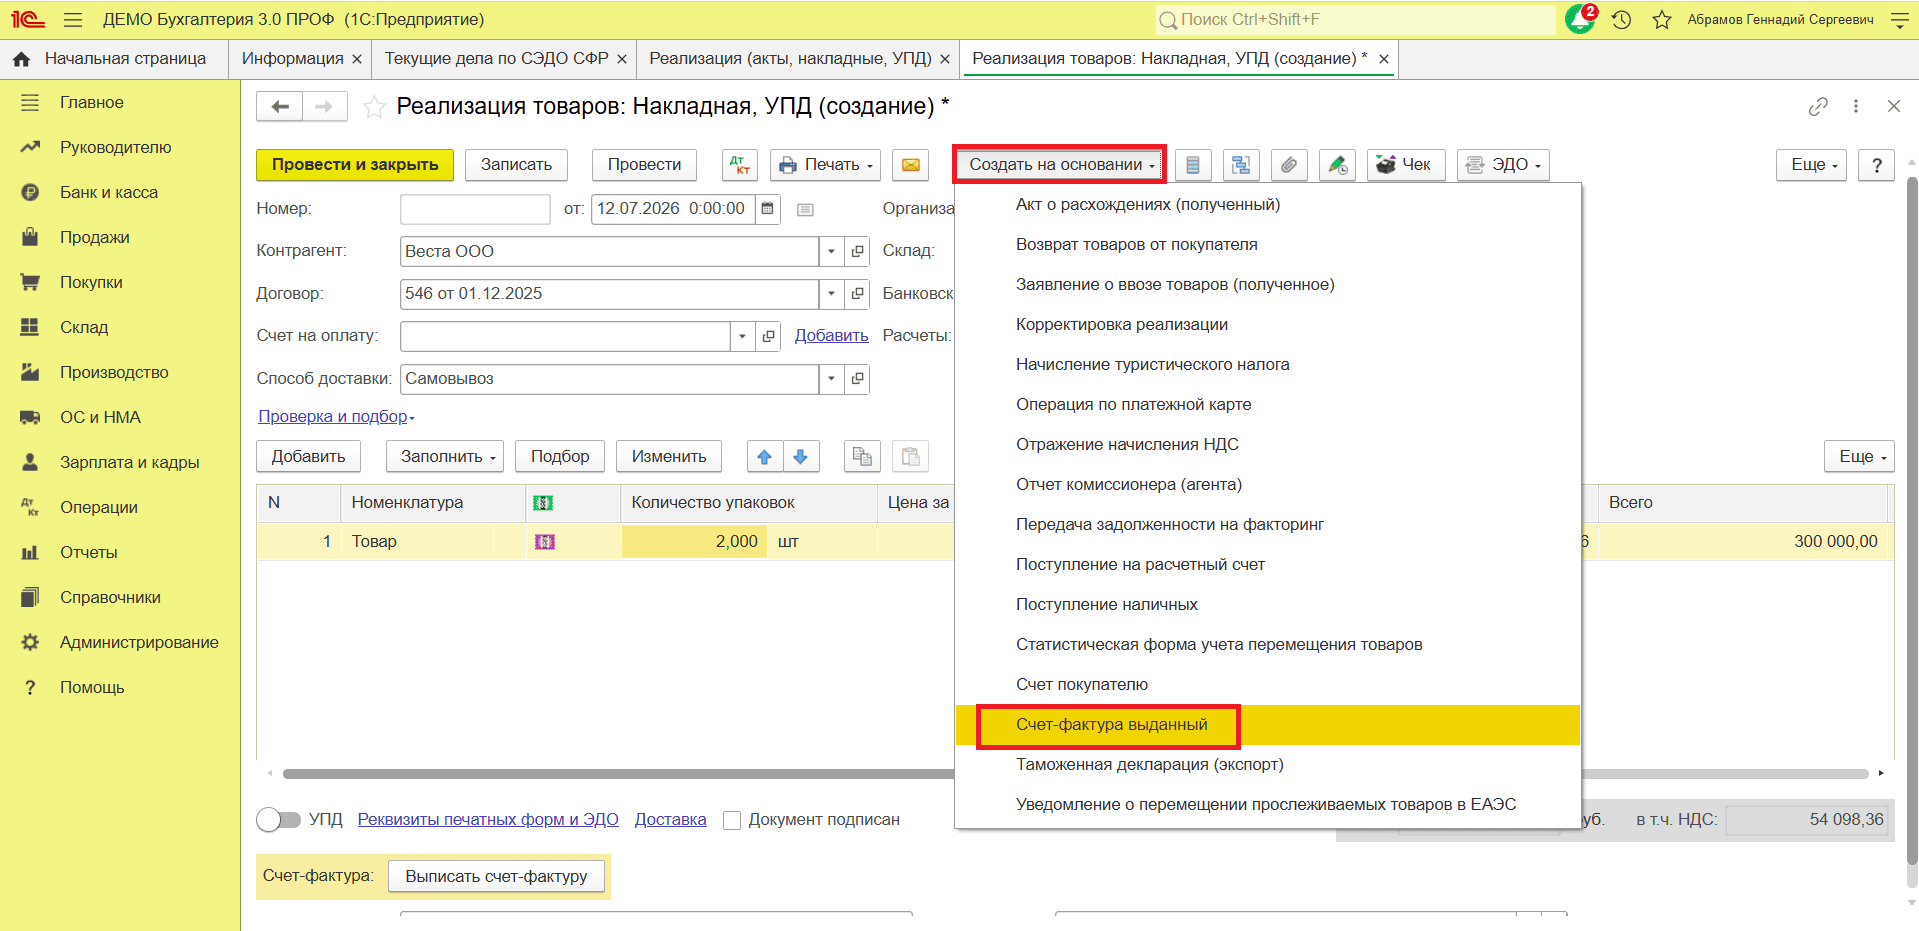Open Продажи section in sidebar
This screenshot has height=931, width=1919.
[95, 238]
